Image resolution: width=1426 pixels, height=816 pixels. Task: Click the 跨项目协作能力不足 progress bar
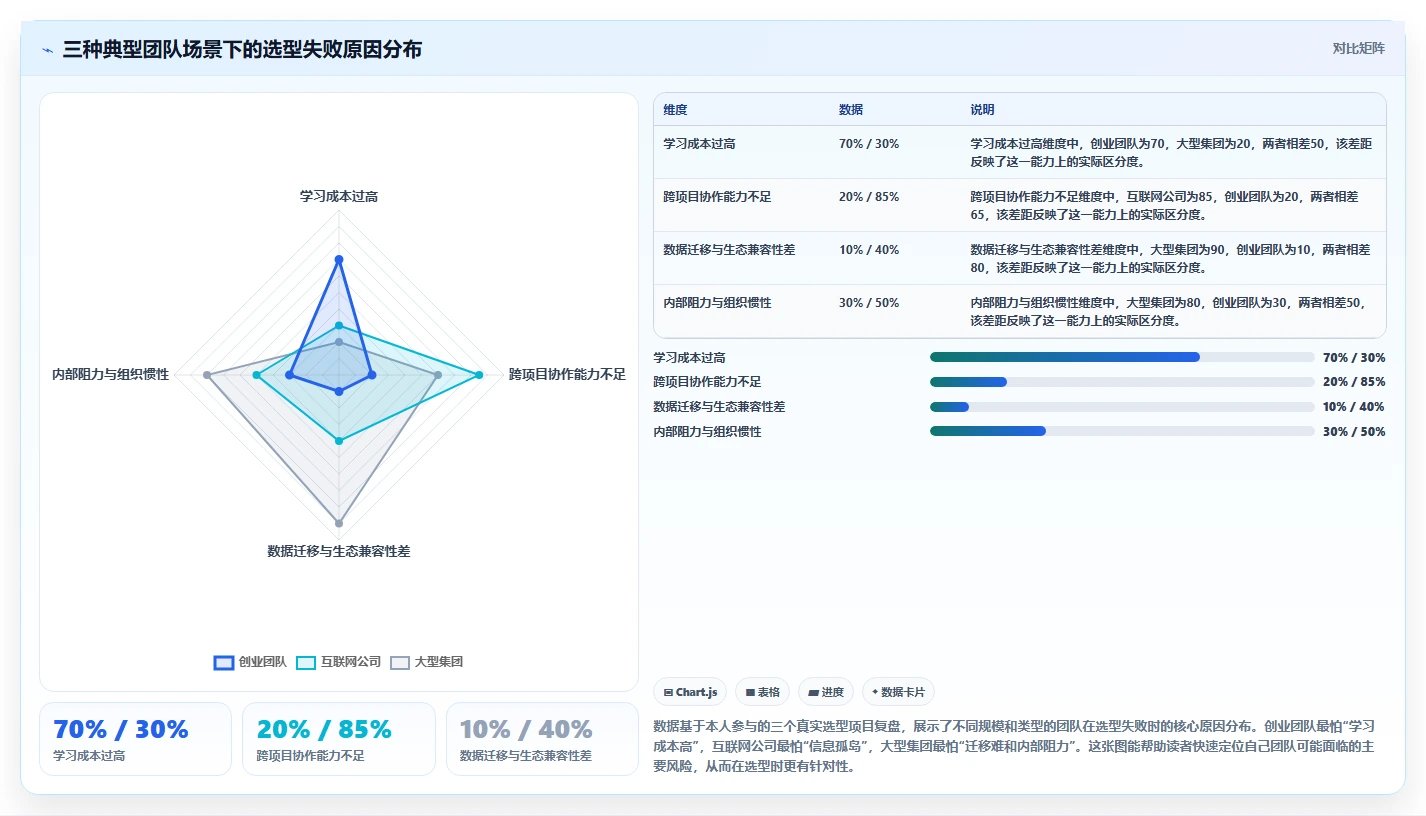coord(1122,382)
